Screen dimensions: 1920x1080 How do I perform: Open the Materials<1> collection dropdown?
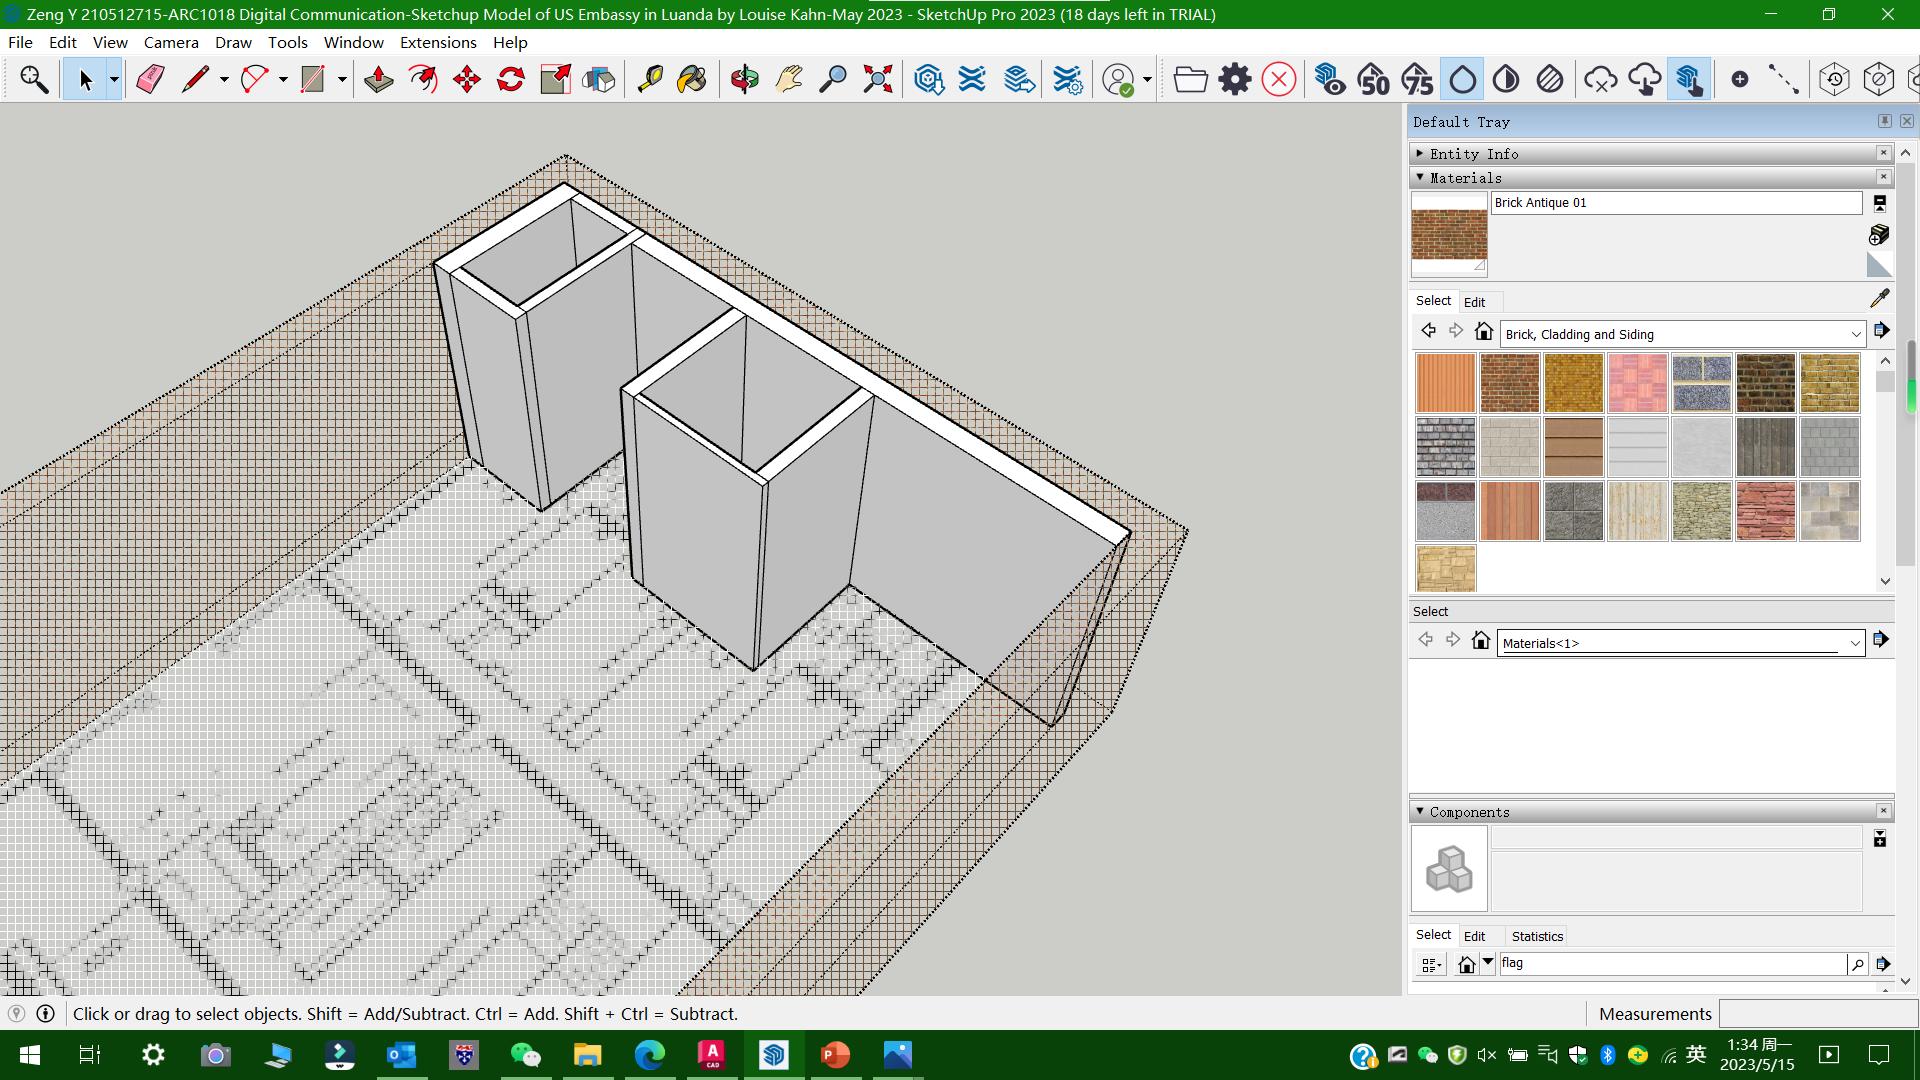1855,643
